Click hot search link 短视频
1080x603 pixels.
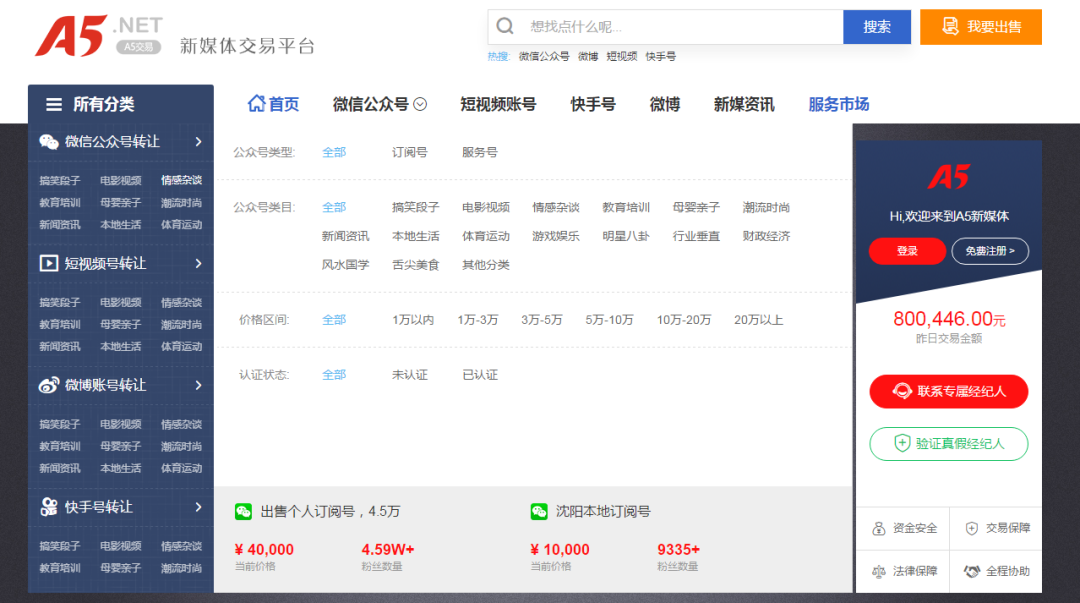tap(621, 57)
